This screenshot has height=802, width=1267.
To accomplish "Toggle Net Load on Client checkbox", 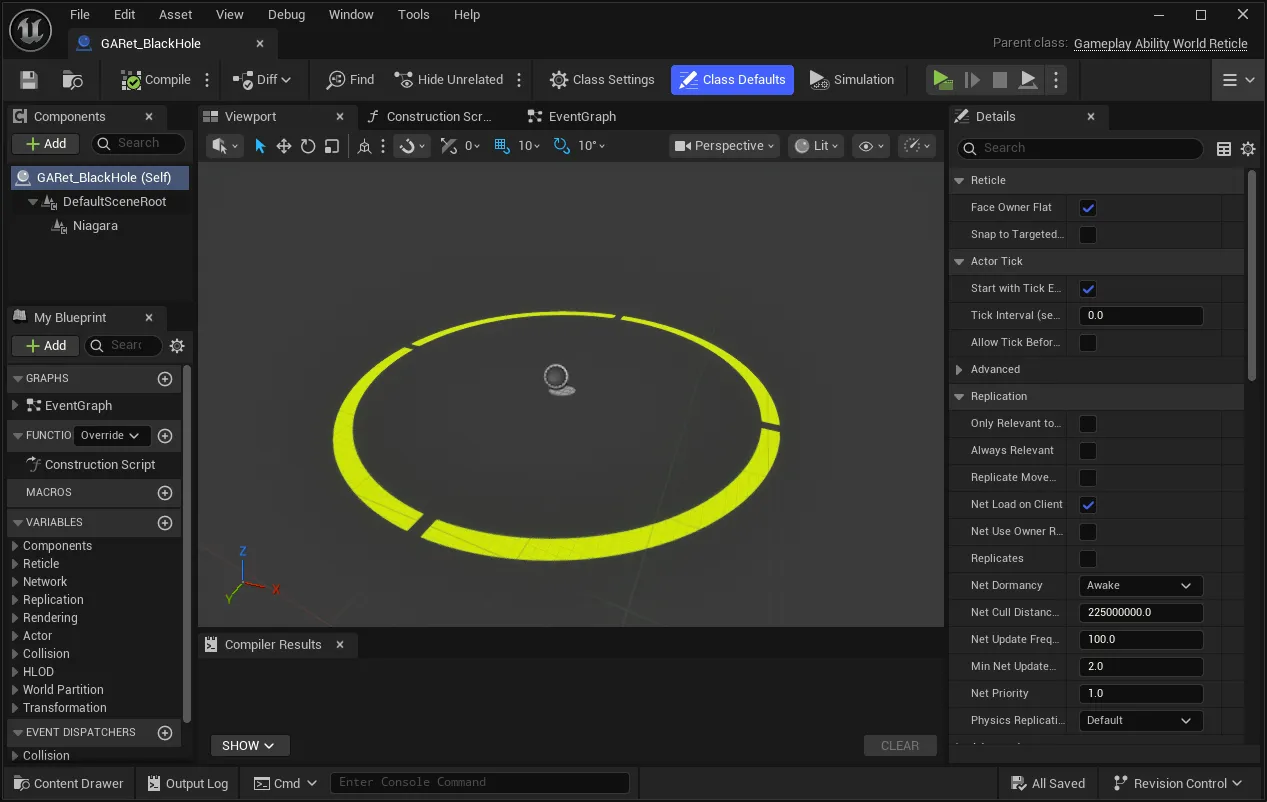I will [1088, 505].
